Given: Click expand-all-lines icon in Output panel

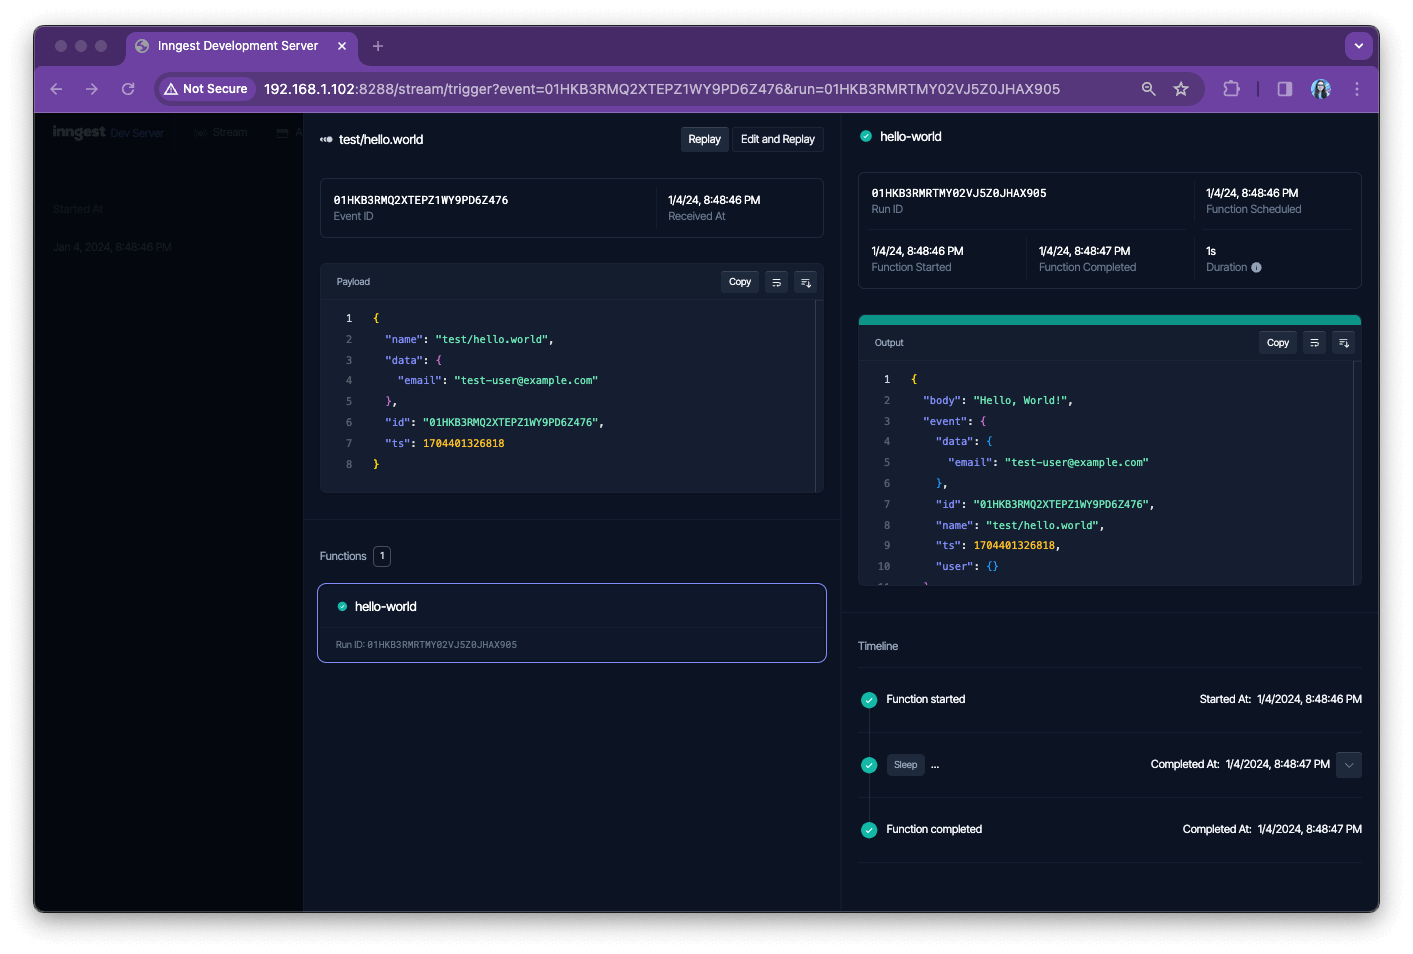Looking at the screenshot, I should tap(1343, 343).
